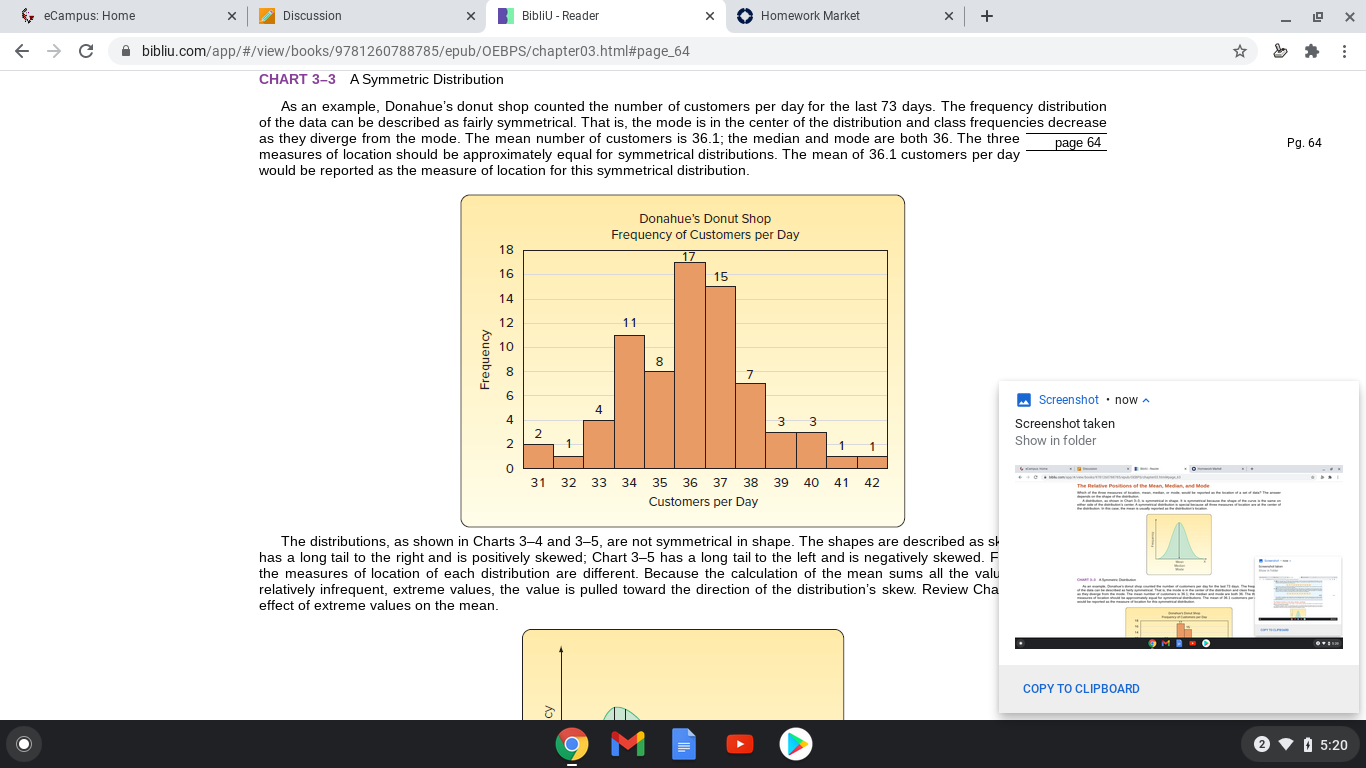Bookmark this page with the star icon
Viewport: 1366px width, 768px height.
pyautogui.click(x=1240, y=51)
